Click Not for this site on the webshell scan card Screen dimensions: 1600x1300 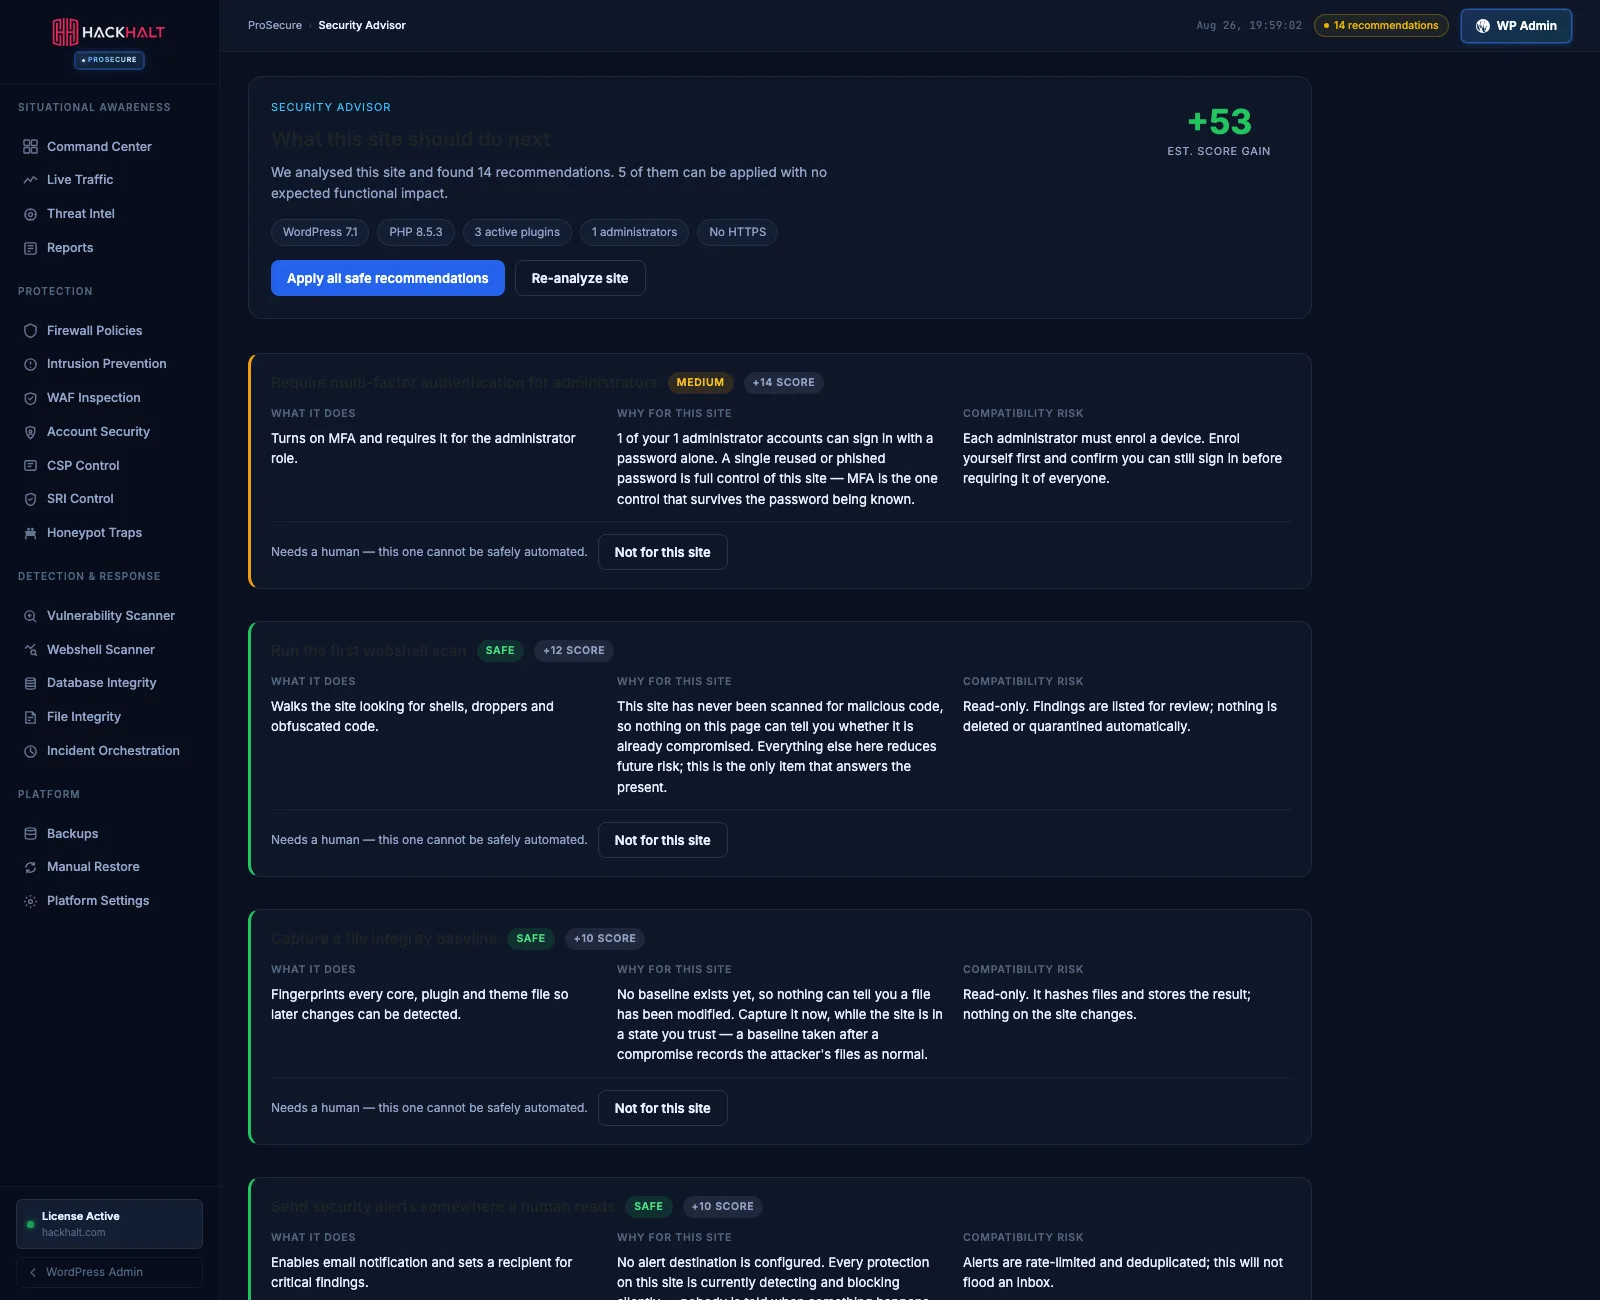(663, 840)
